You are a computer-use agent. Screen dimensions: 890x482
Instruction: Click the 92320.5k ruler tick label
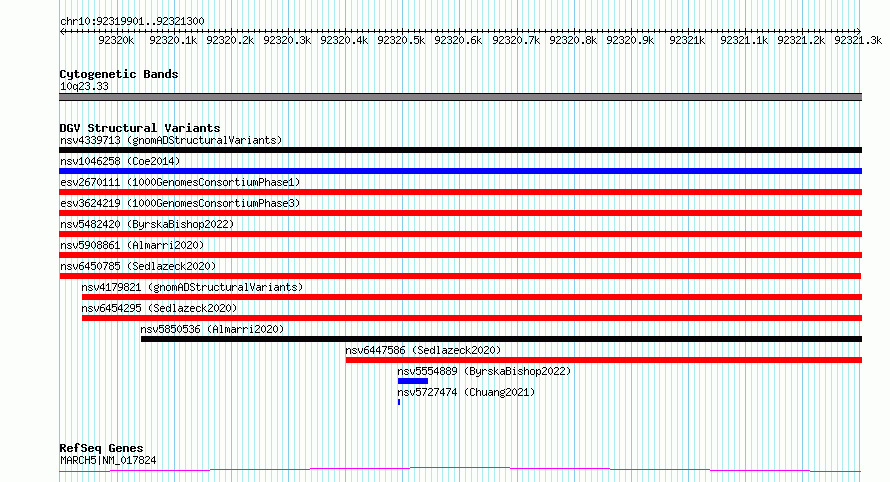click(x=401, y=40)
